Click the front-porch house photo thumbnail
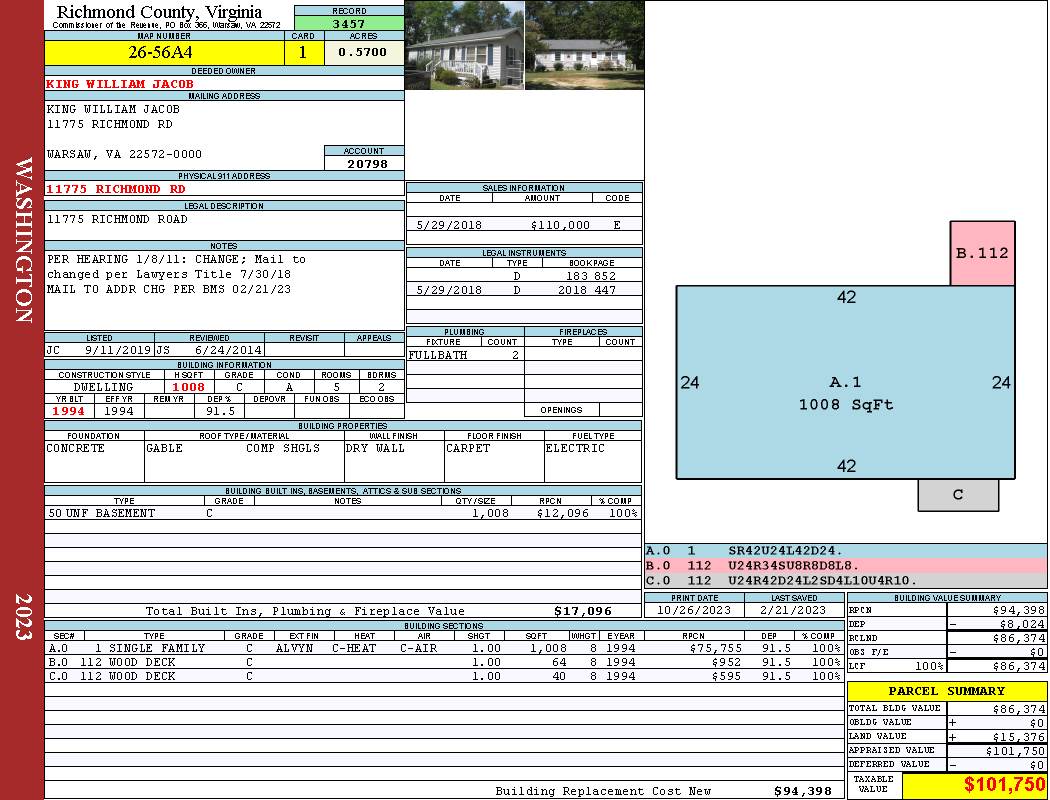This screenshot has width=1050, height=800. pos(464,45)
